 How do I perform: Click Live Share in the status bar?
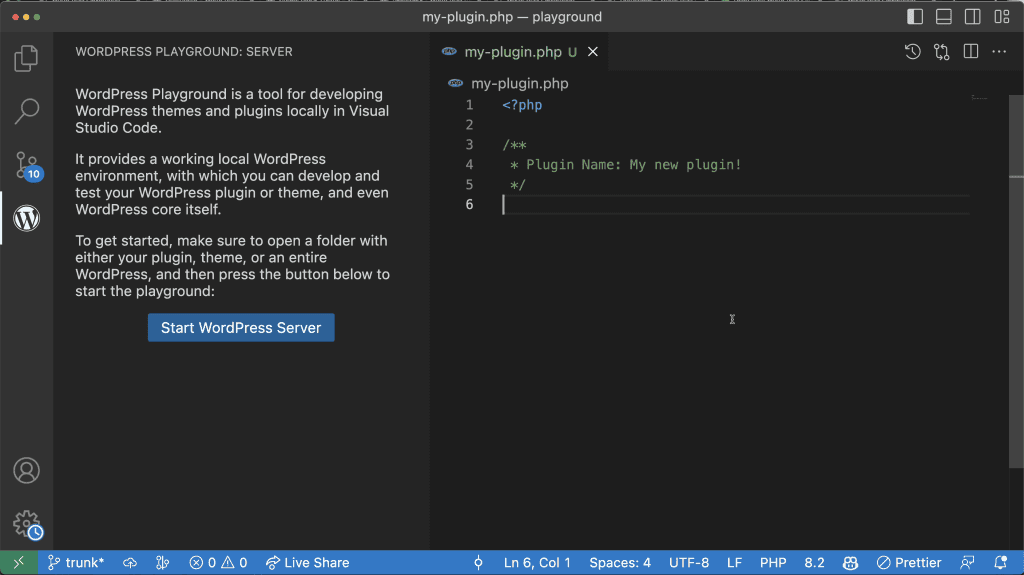(x=307, y=563)
